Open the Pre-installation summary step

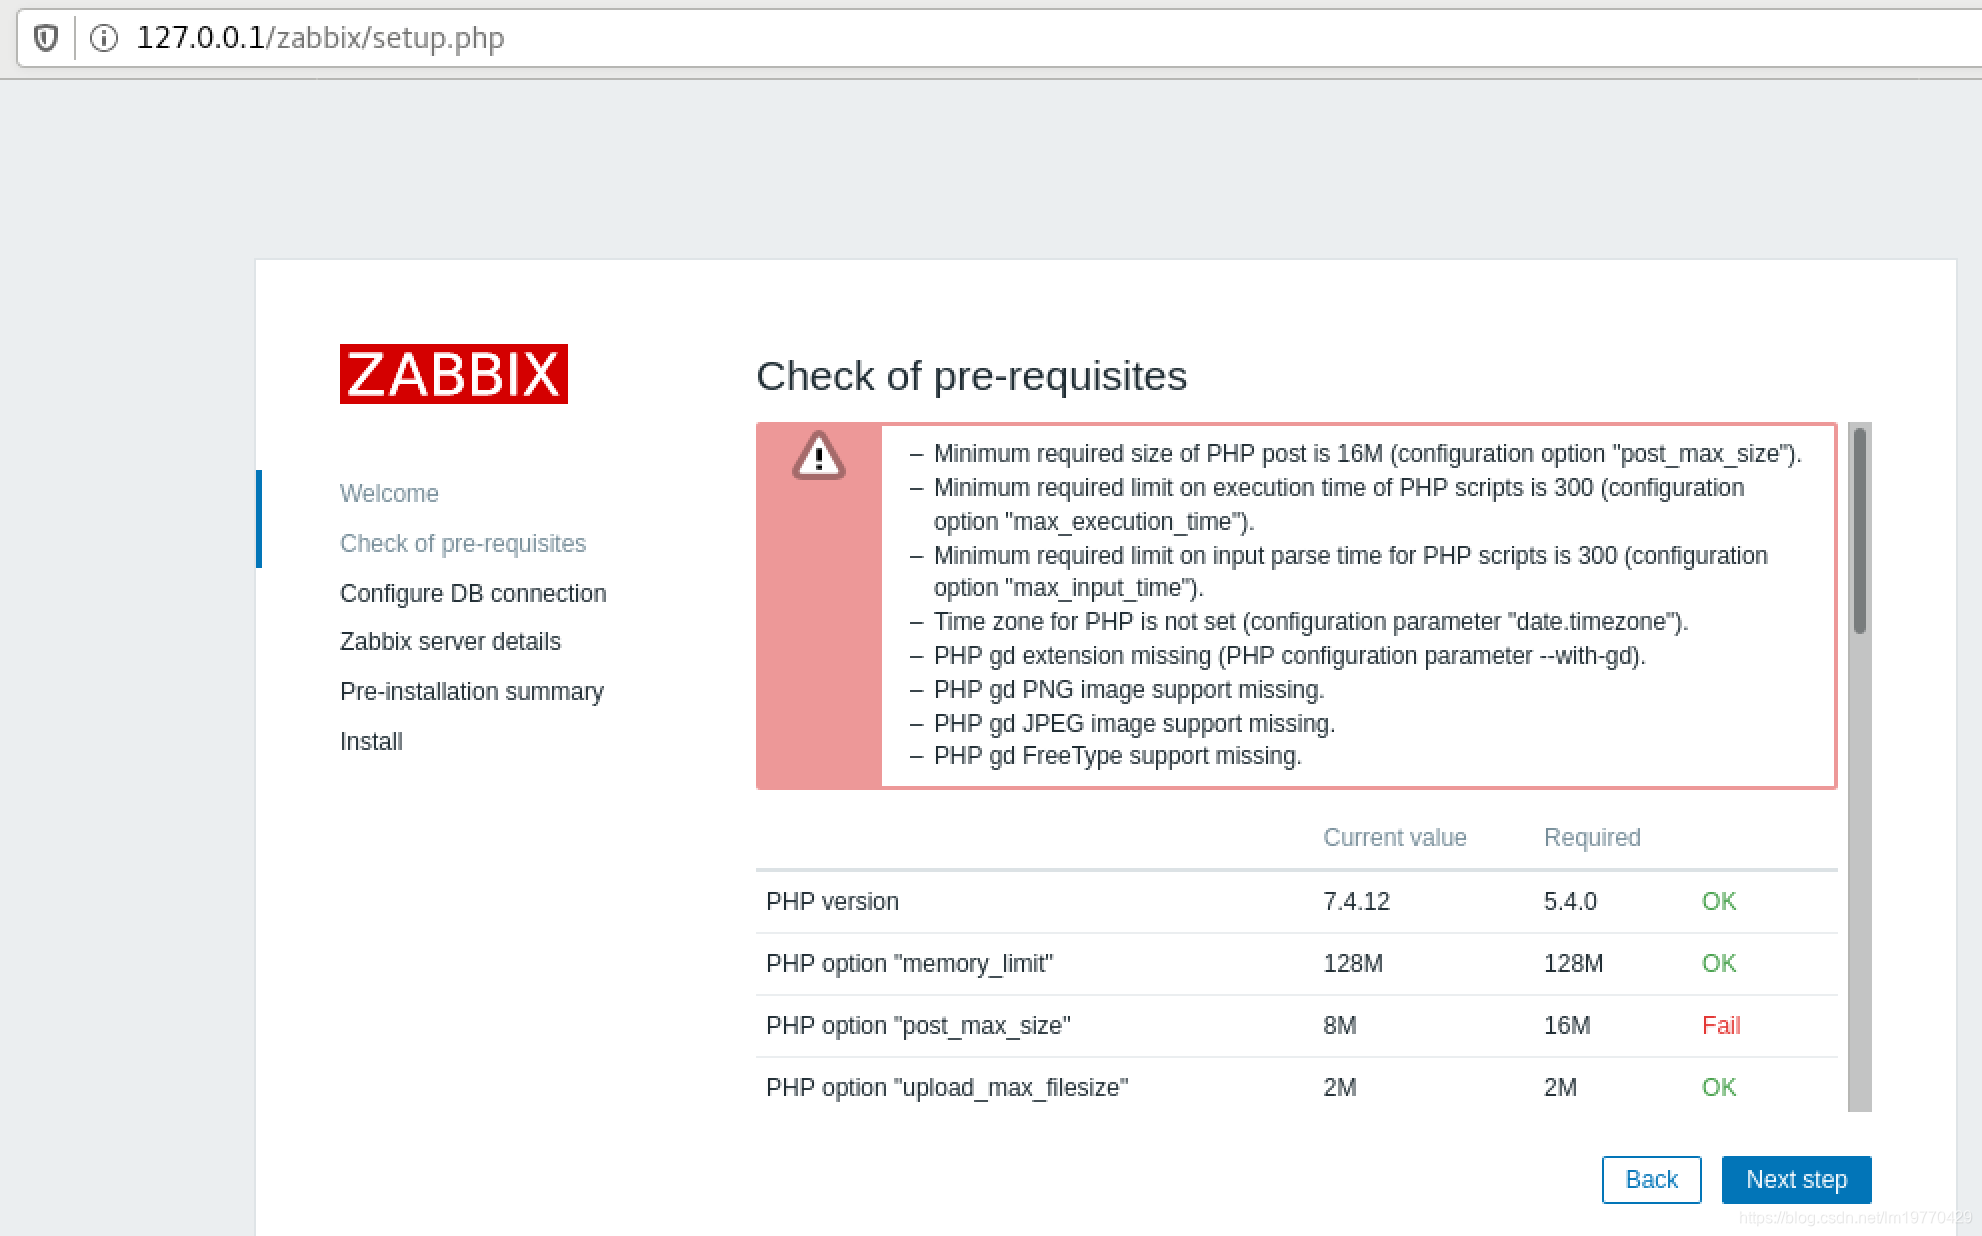pos(472,691)
